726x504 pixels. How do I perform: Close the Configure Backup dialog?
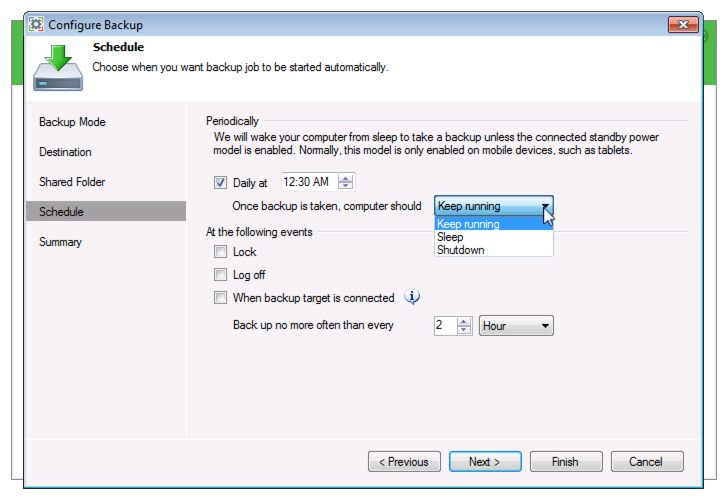tap(683, 25)
